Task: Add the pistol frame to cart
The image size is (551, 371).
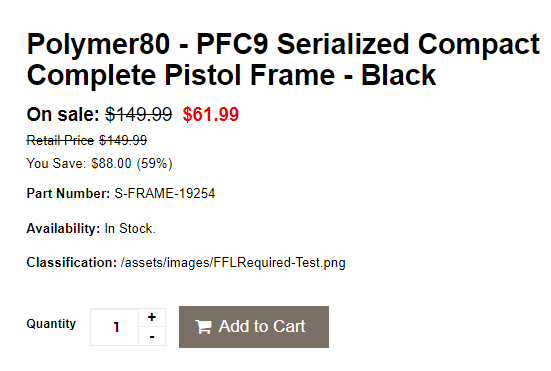Action: [254, 327]
